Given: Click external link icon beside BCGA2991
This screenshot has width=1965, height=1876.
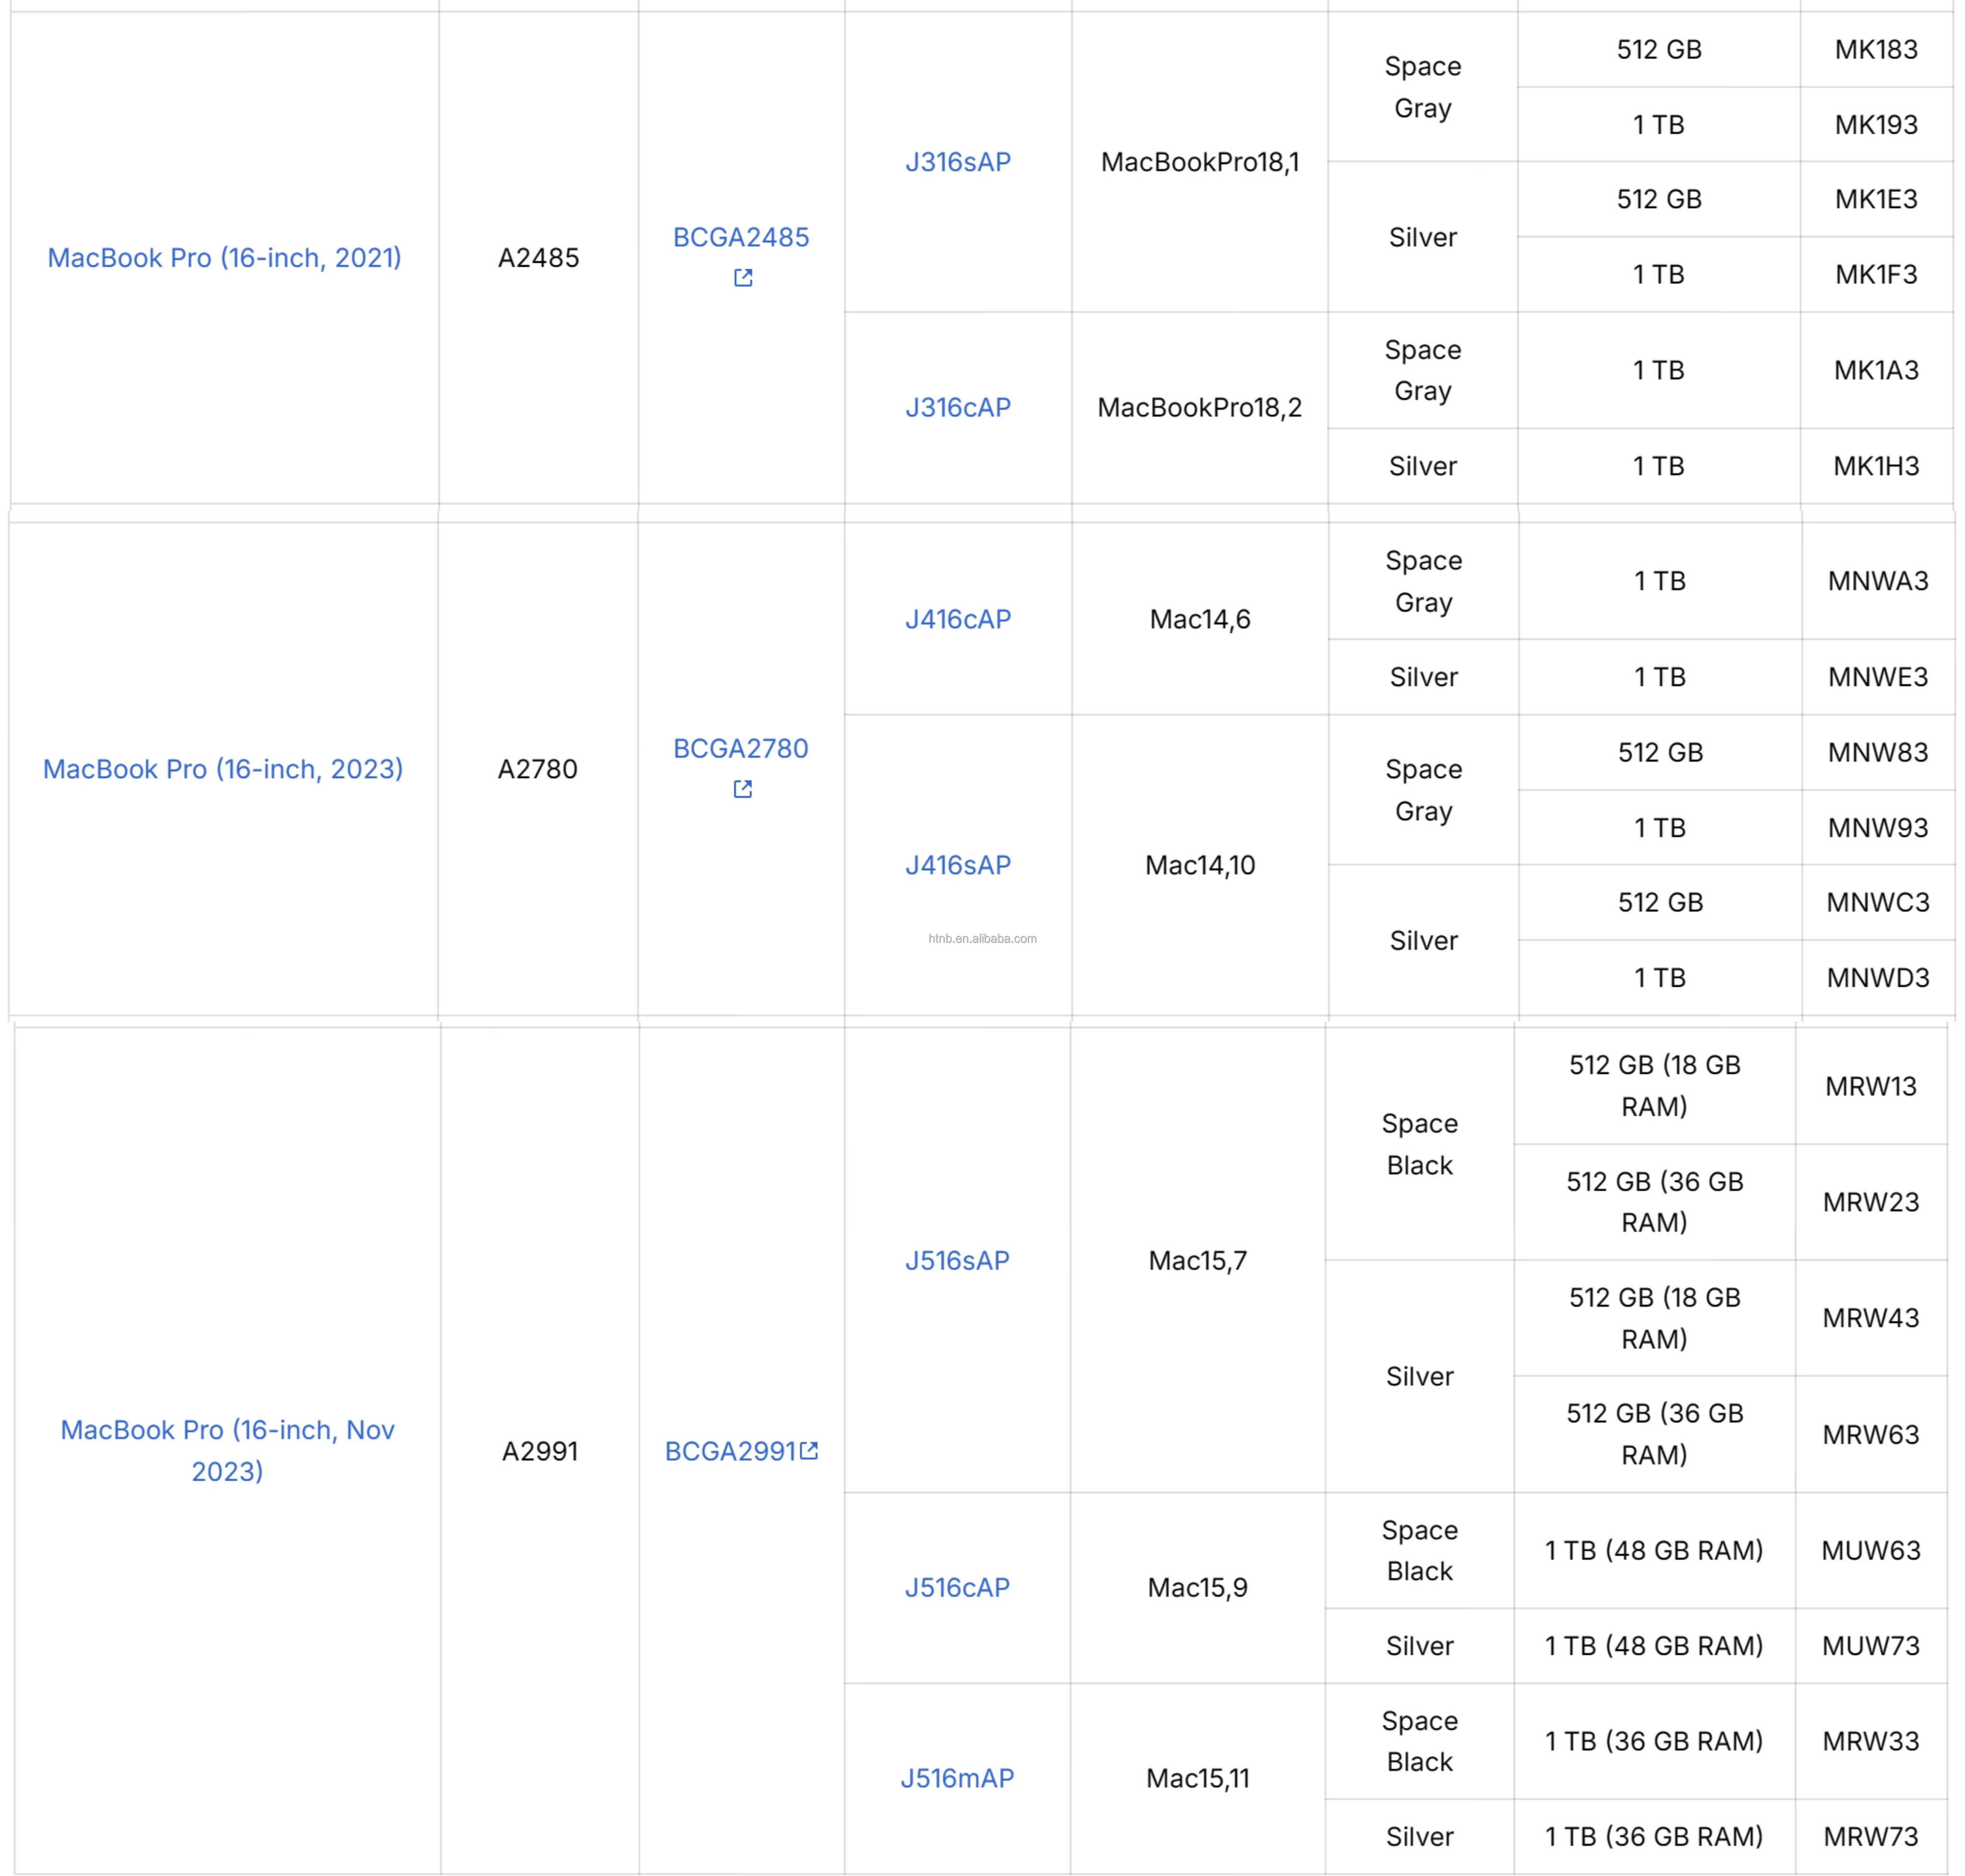Looking at the screenshot, I should 809,1450.
